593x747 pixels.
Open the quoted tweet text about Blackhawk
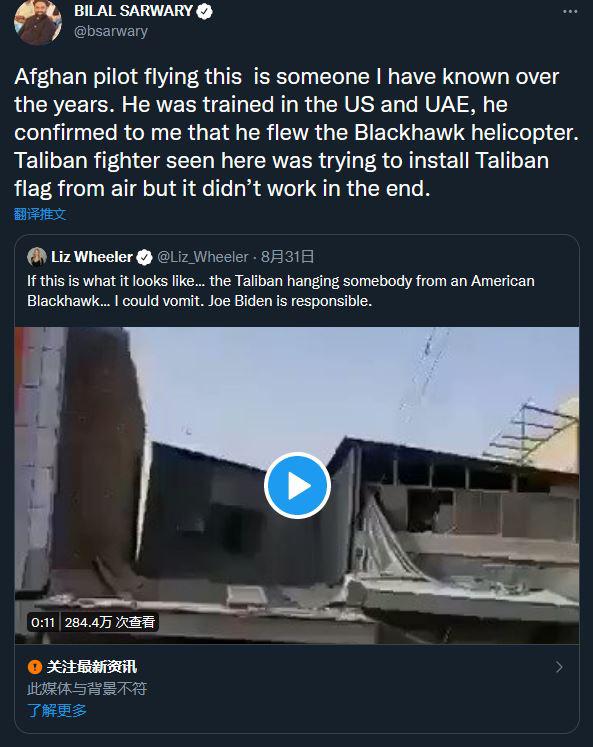[281, 291]
